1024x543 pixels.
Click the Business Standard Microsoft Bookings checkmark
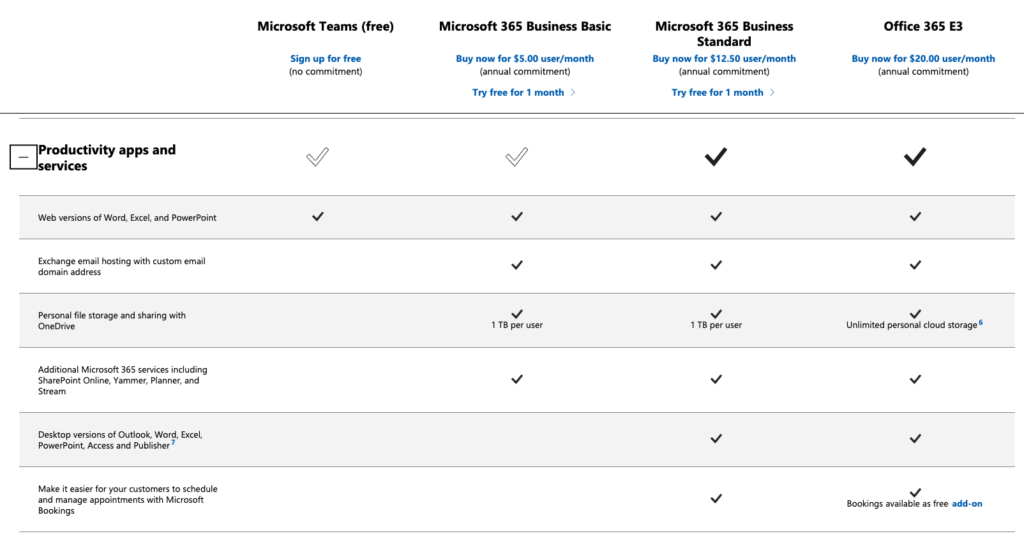(716, 499)
